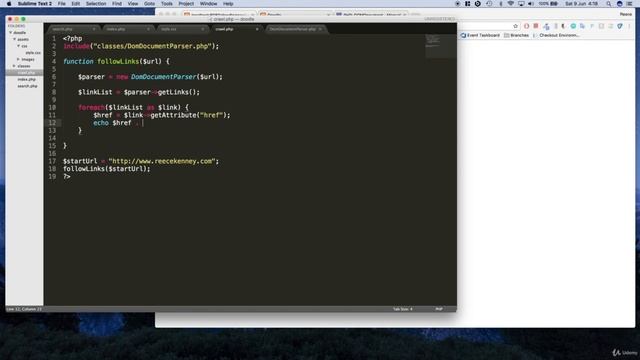Open crawl.php from the sidebar
This screenshot has height=360, width=640.
click(x=26, y=73)
